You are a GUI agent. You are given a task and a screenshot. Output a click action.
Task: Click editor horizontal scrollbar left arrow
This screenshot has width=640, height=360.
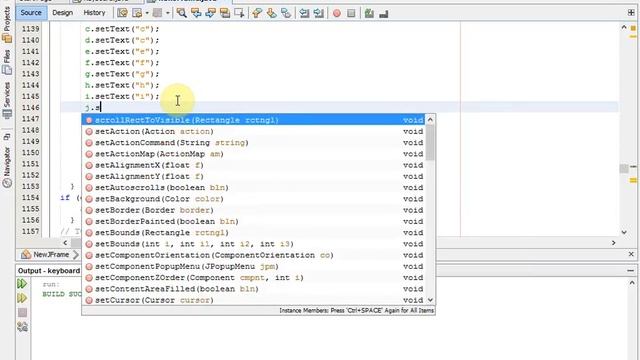[x=65, y=243]
